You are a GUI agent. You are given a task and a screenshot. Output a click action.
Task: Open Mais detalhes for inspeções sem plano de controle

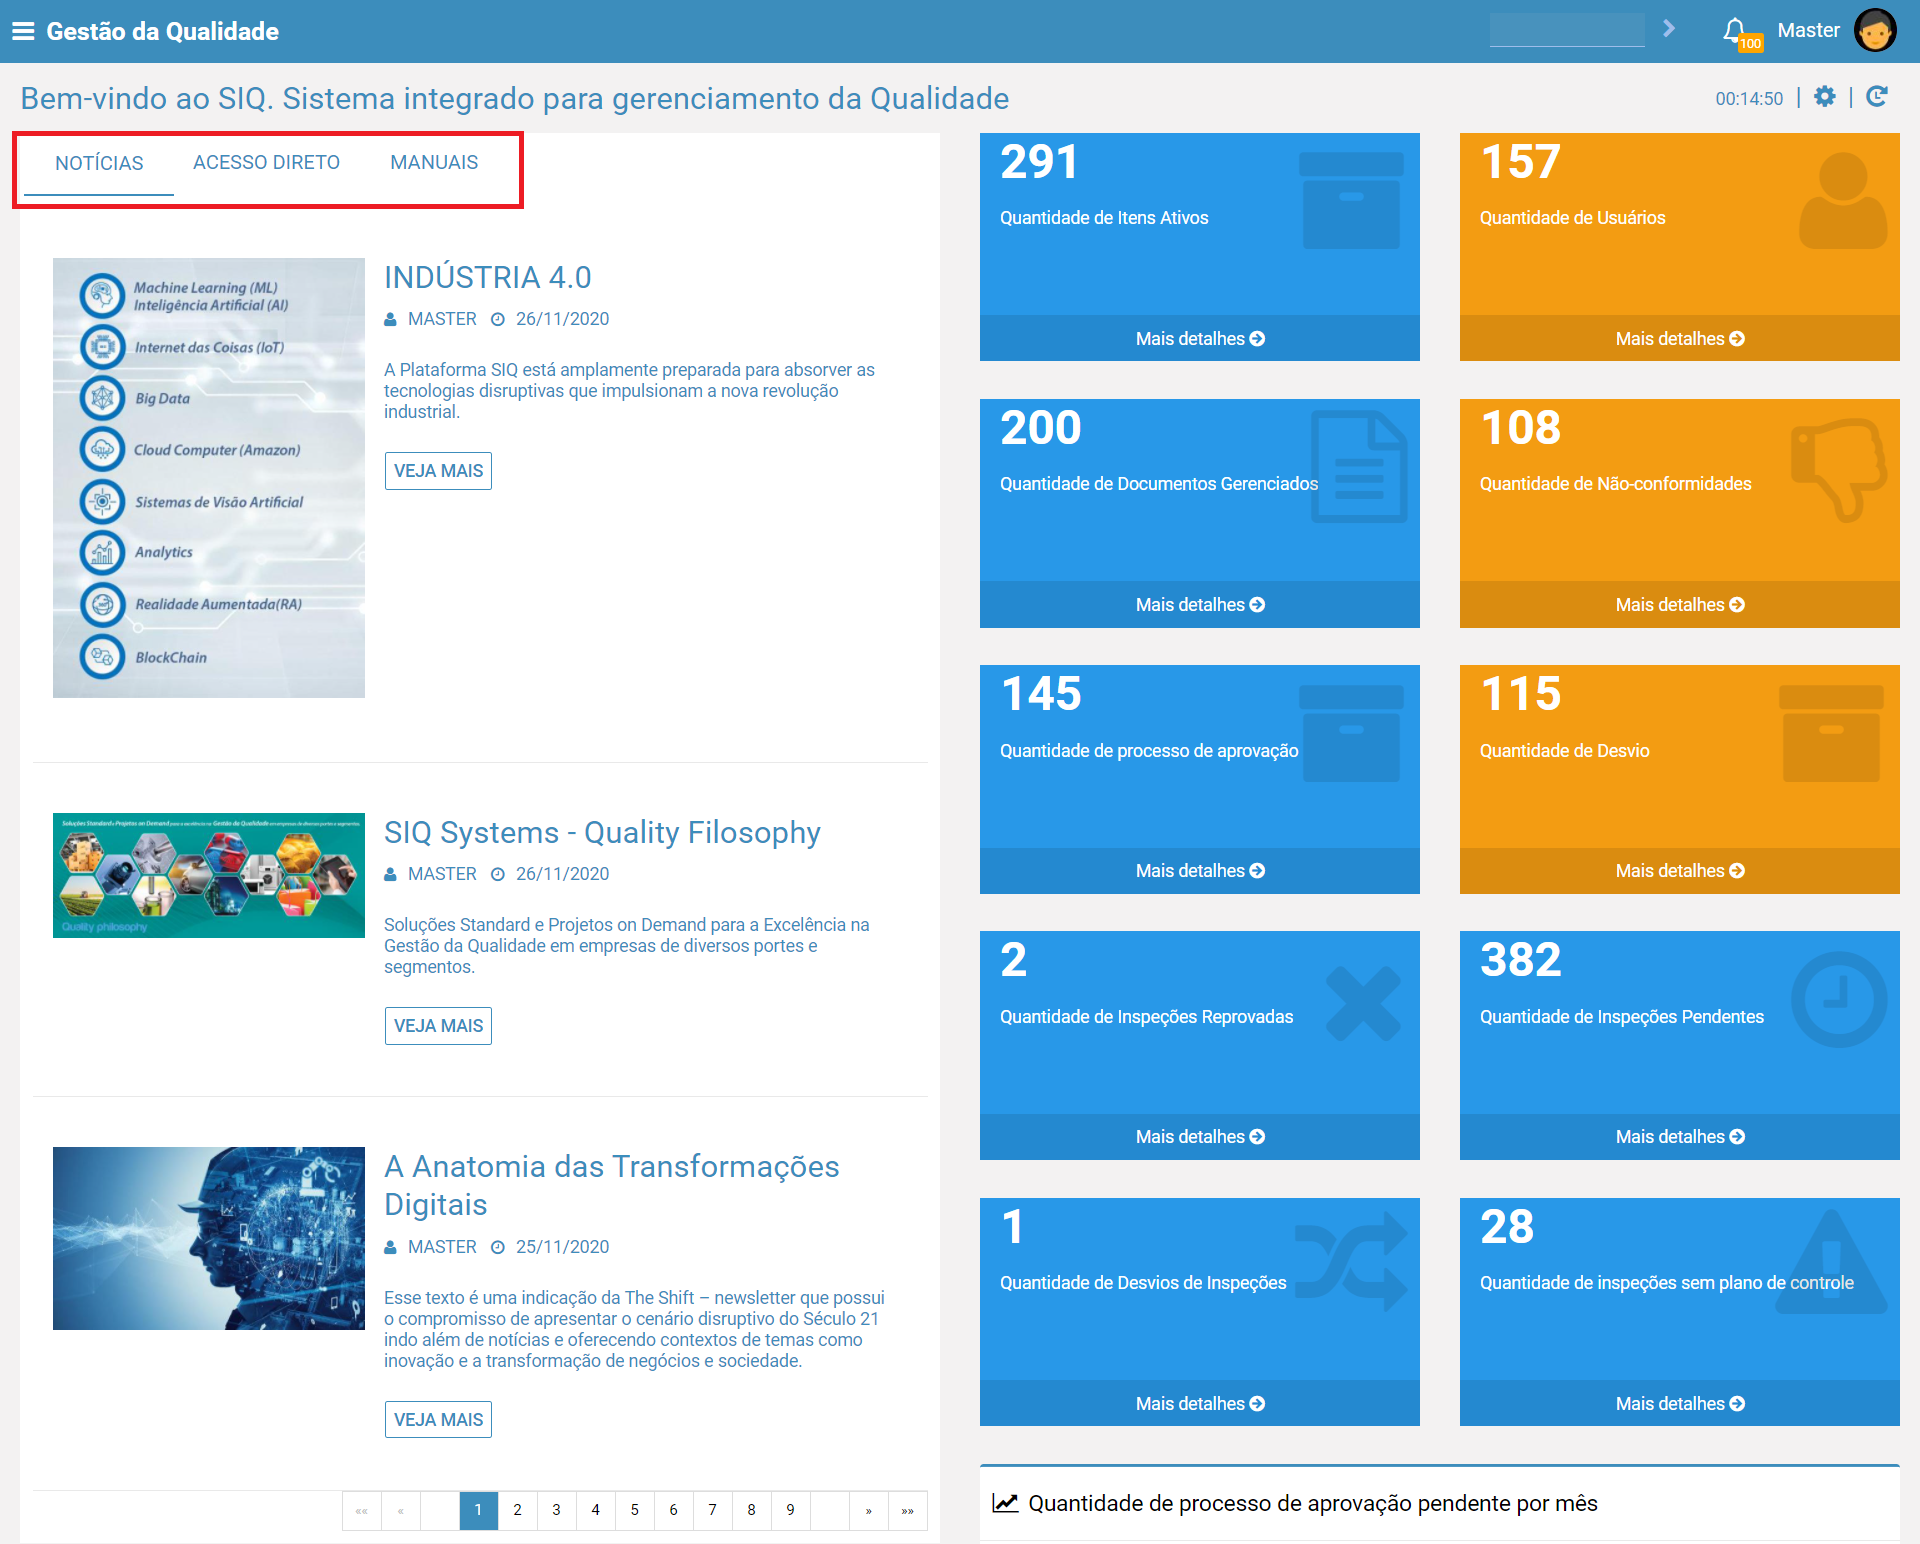pyautogui.click(x=1680, y=1404)
